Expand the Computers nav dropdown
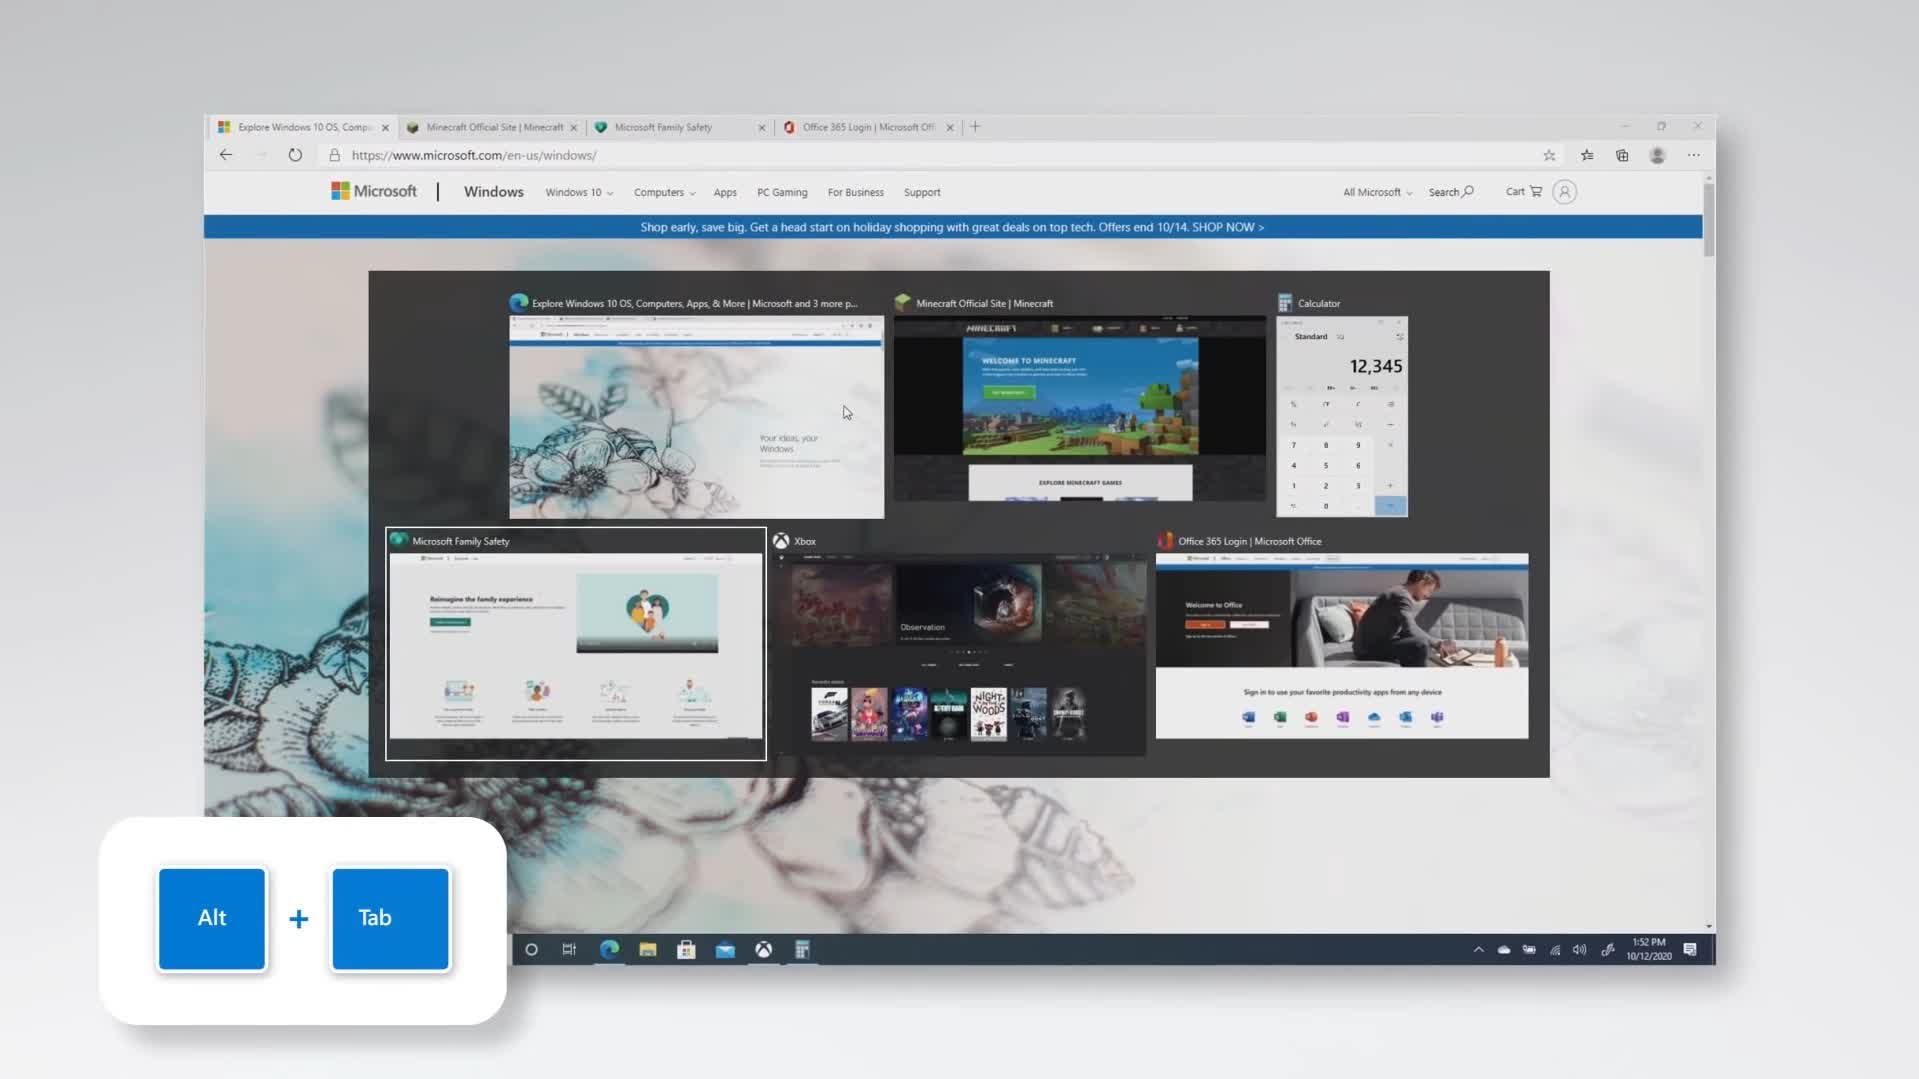1919x1079 pixels. tap(664, 192)
